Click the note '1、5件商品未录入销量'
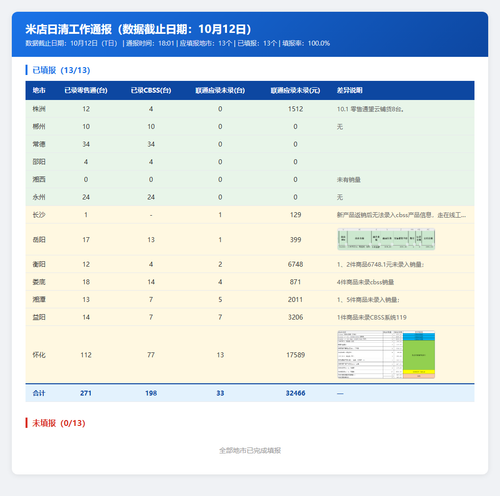This screenshot has width=500, height=496. (368, 300)
